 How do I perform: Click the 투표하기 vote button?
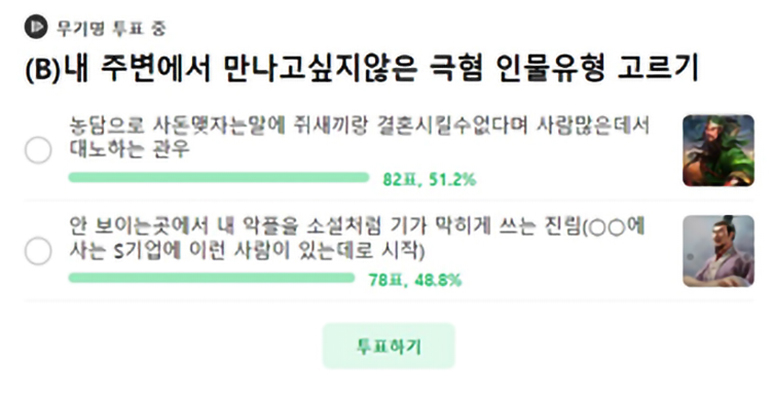pyautogui.click(x=388, y=346)
